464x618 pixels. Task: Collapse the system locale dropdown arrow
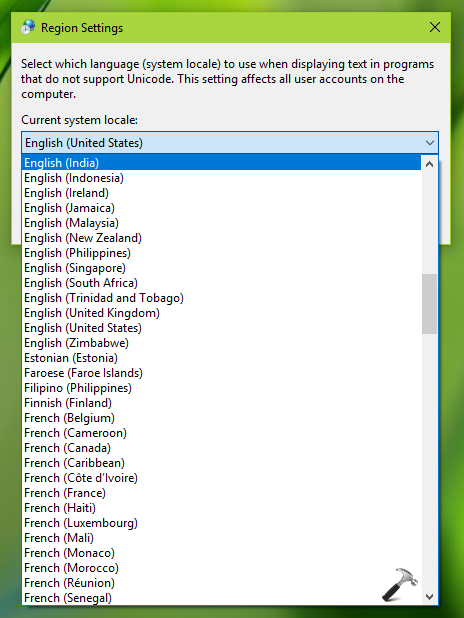coord(430,143)
